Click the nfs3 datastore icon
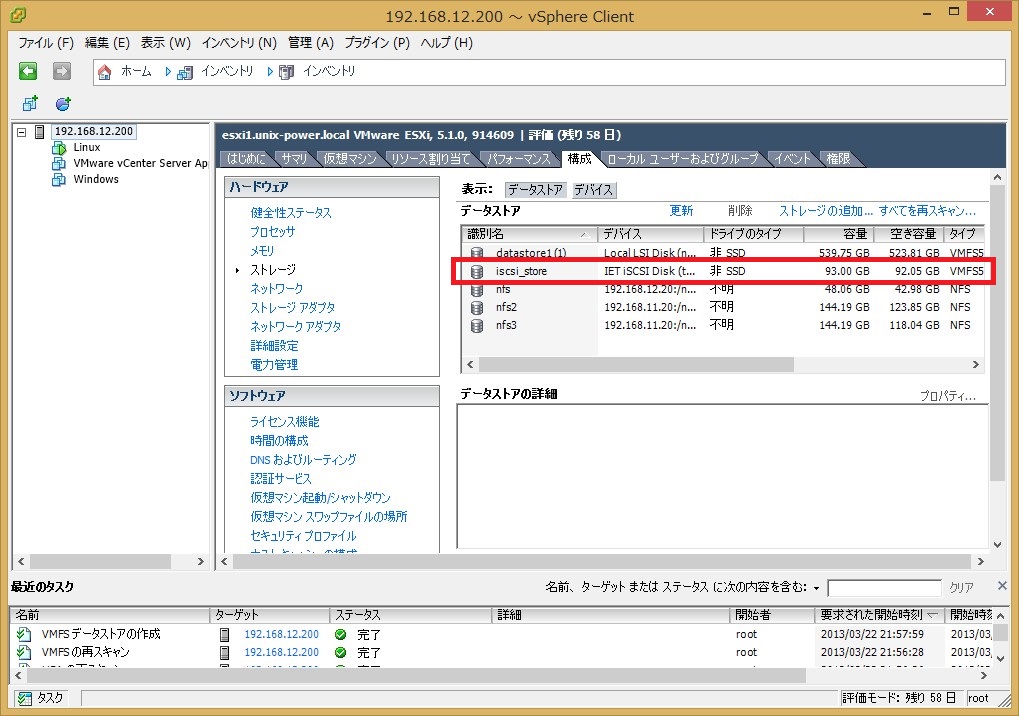Screen dimensions: 1019x716 point(477,326)
